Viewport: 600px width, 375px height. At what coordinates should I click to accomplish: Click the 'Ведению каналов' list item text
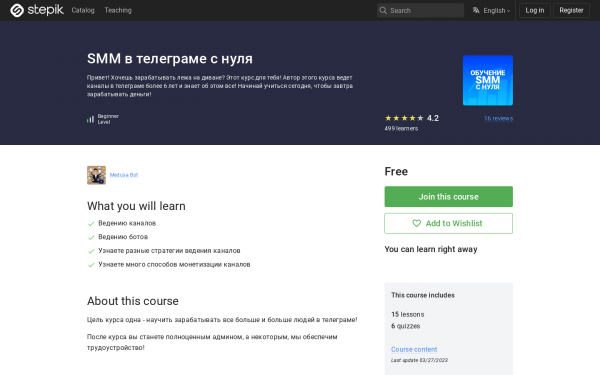(127, 223)
